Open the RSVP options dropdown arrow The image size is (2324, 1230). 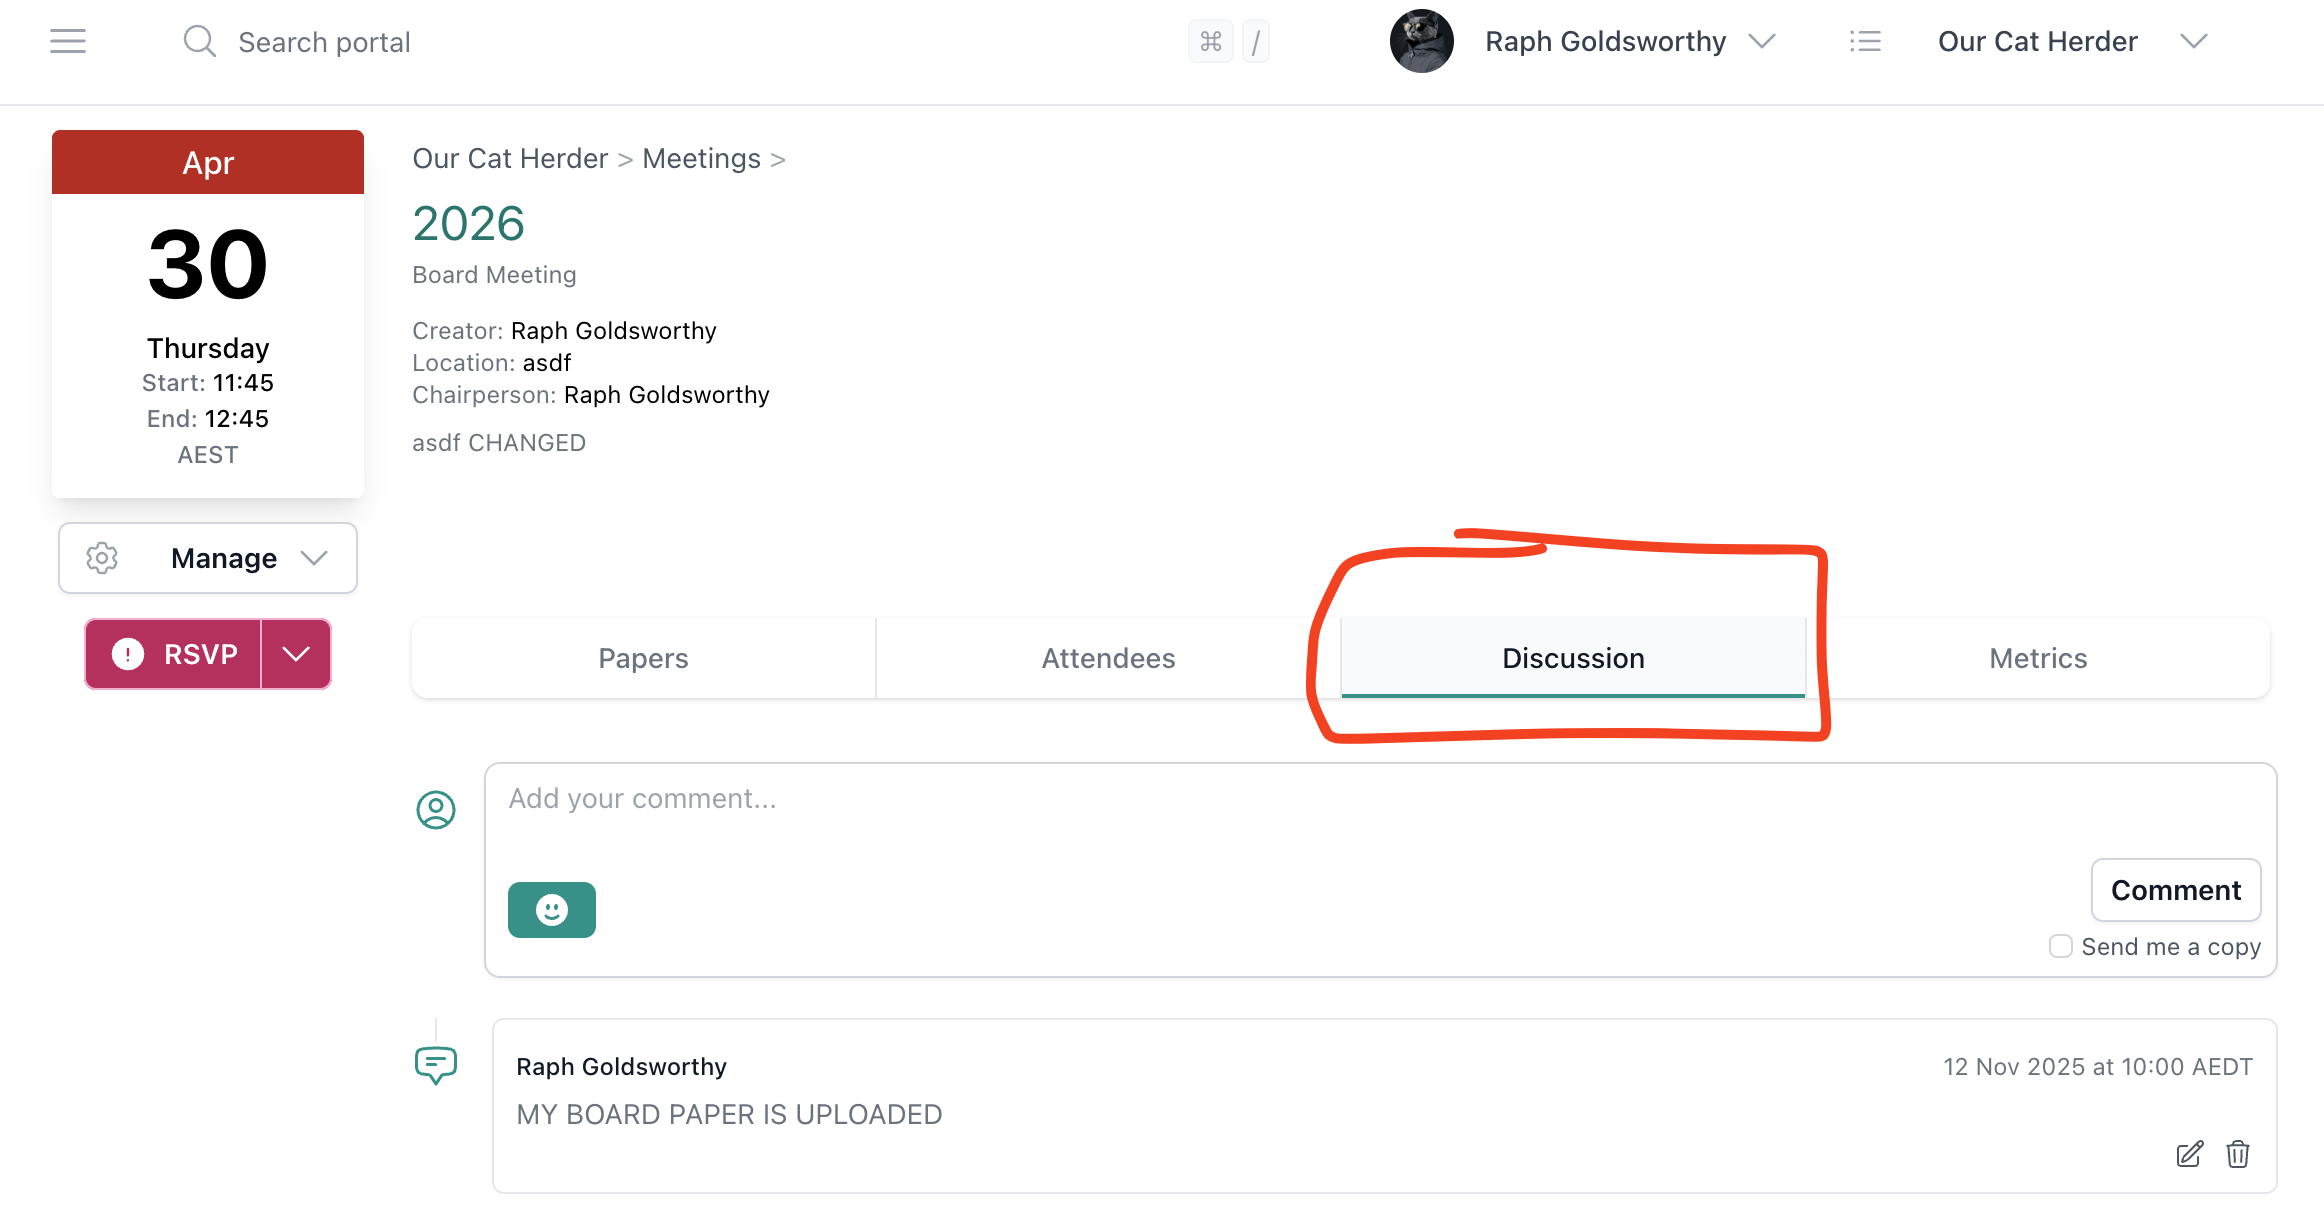(295, 654)
